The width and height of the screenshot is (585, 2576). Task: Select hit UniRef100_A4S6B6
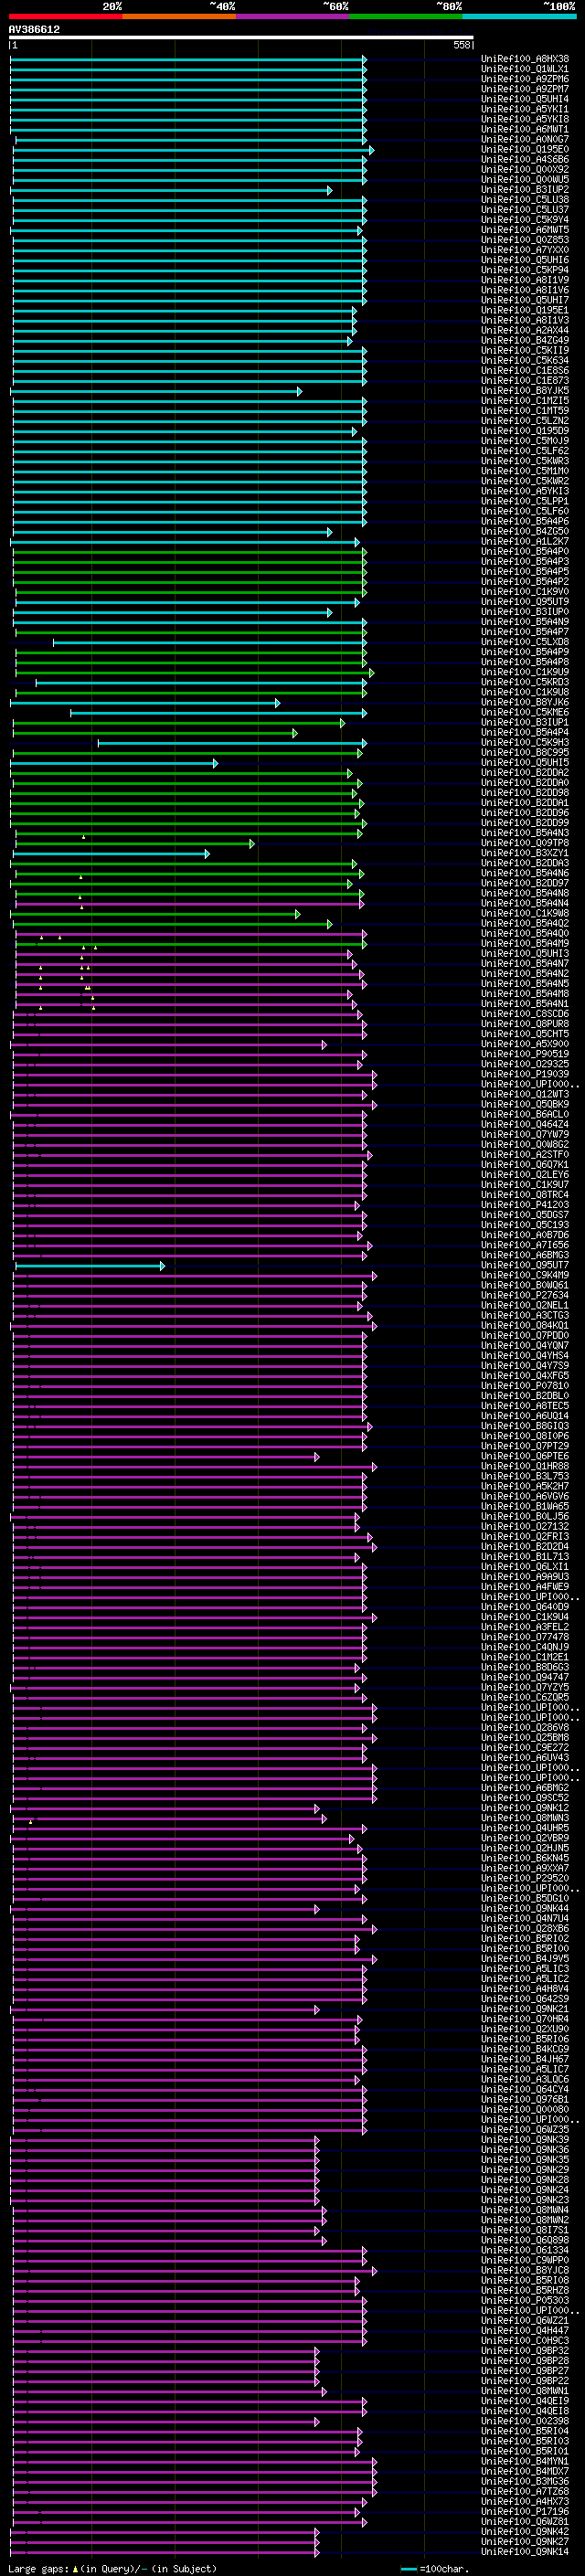[x=525, y=159]
